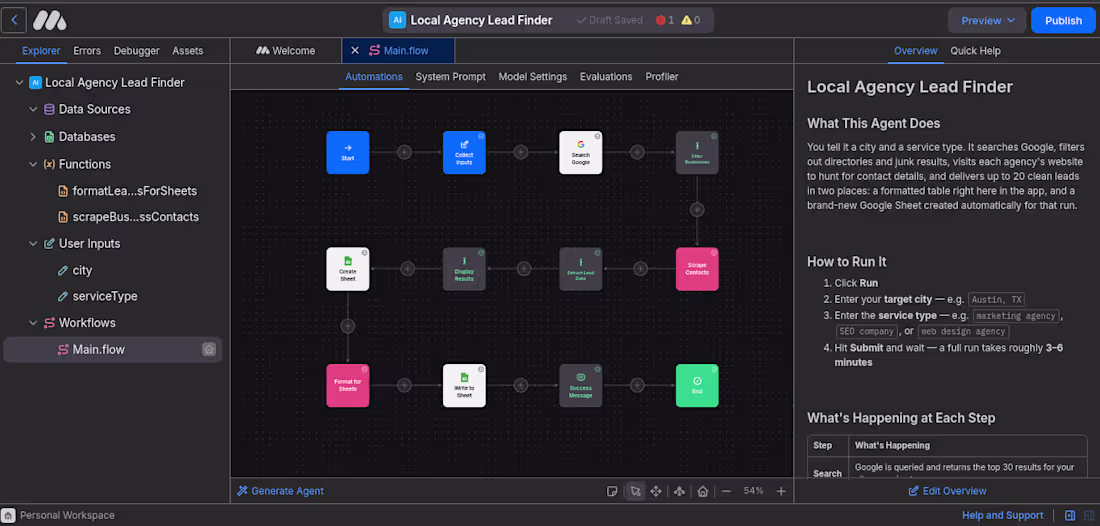Switch to the Automations tab
The height and width of the screenshot is (526, 1100).
(x=374, y=76)
